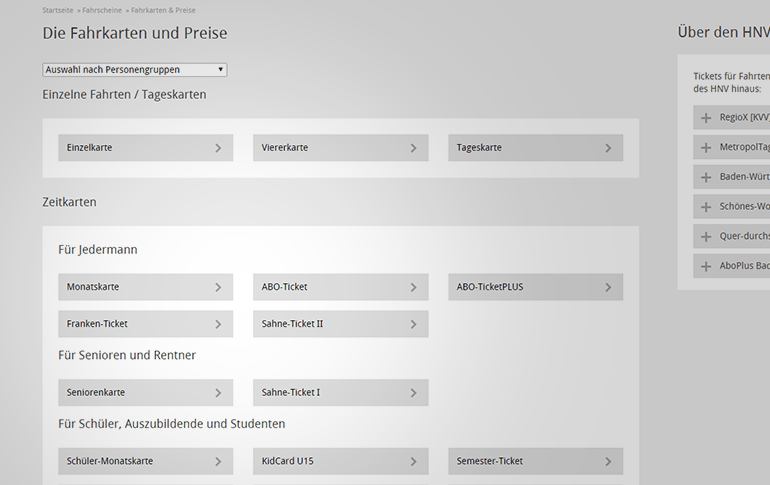Expand the Baden-Württ entry

coord(732,177)
